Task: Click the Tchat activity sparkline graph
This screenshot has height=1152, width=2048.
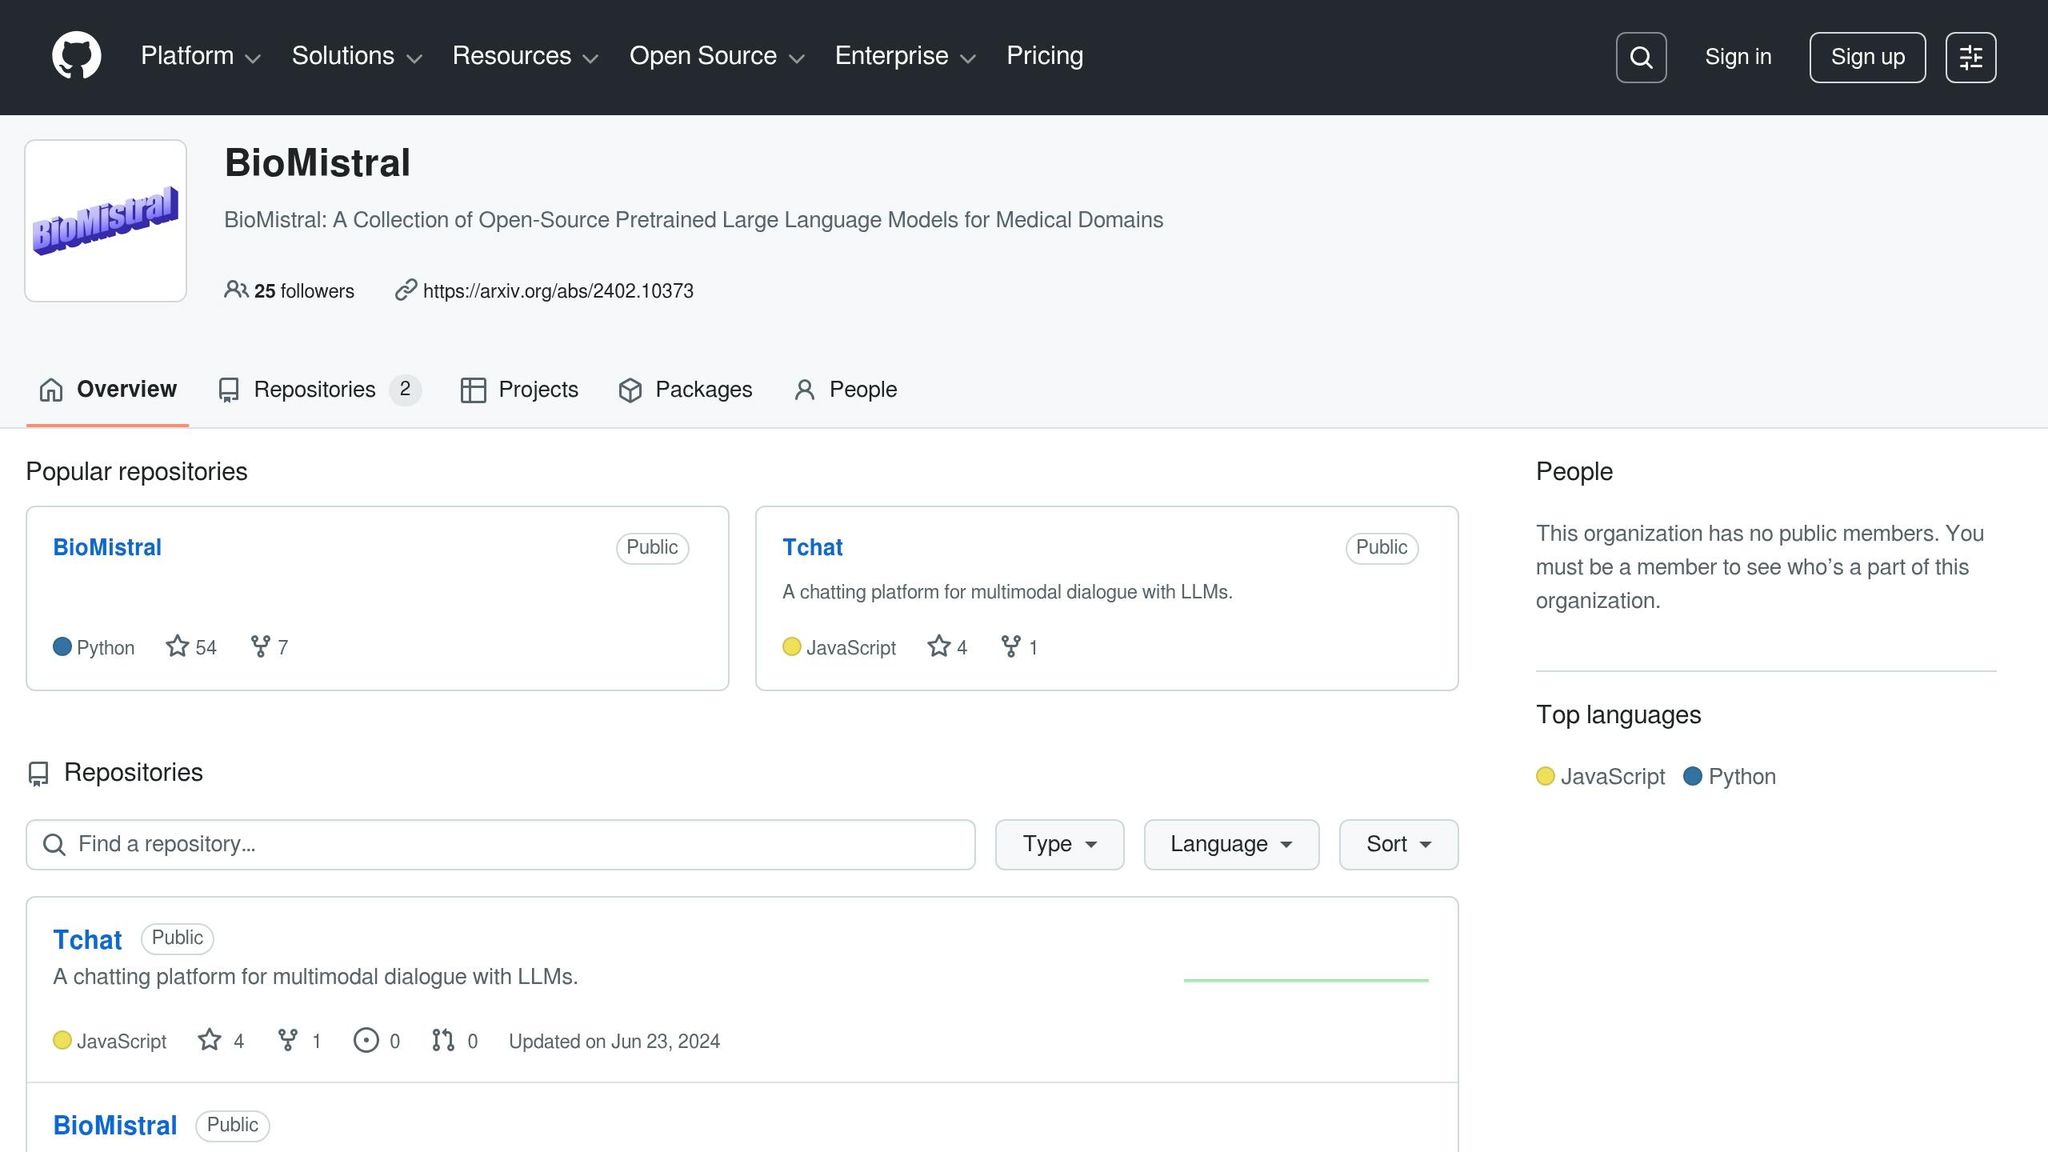Action: 1305,980
